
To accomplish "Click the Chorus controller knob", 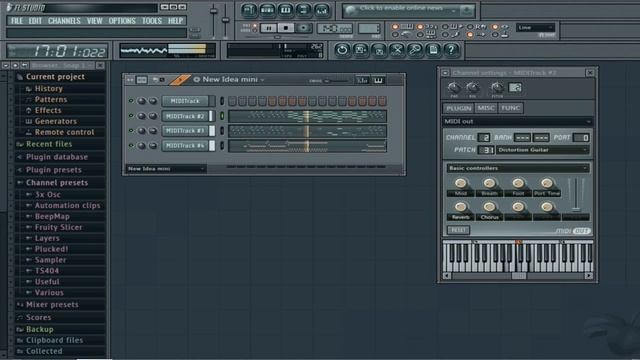I will 489,207.
